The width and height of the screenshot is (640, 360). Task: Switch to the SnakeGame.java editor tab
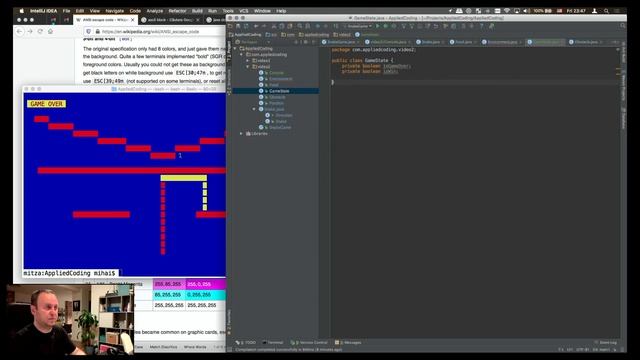click(341, 42)
